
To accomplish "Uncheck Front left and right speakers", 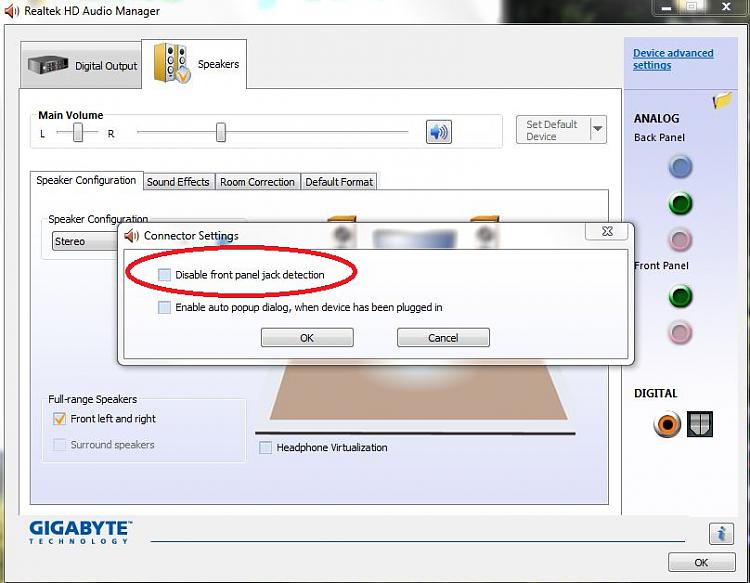I will pos(59,419).
